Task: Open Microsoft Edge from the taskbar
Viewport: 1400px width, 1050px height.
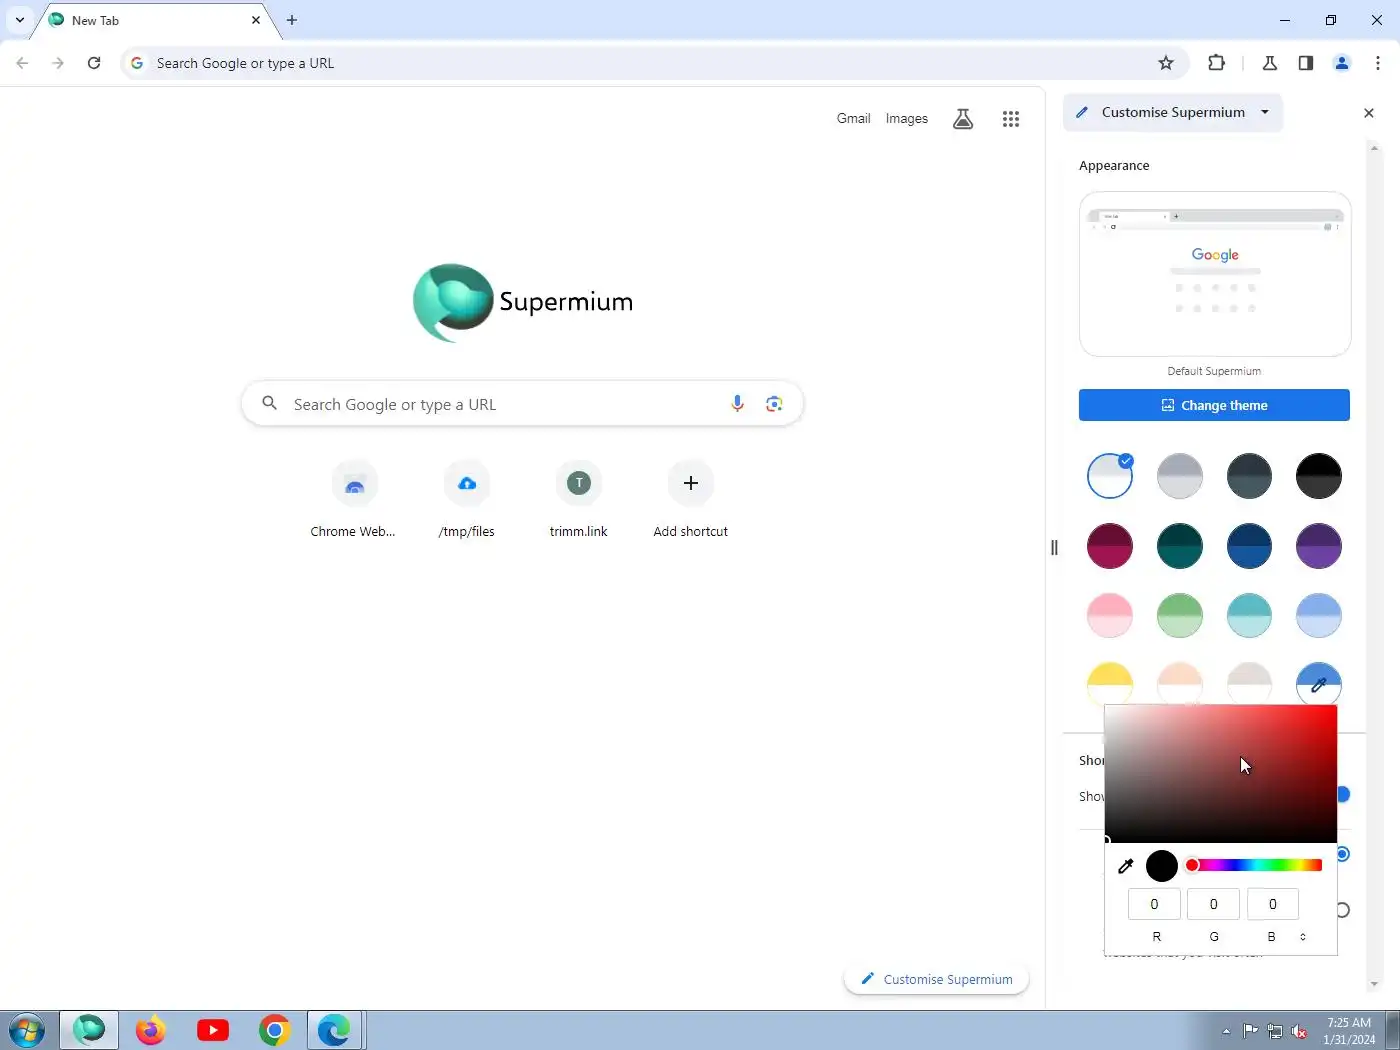Action: (x=335, y=1030)
